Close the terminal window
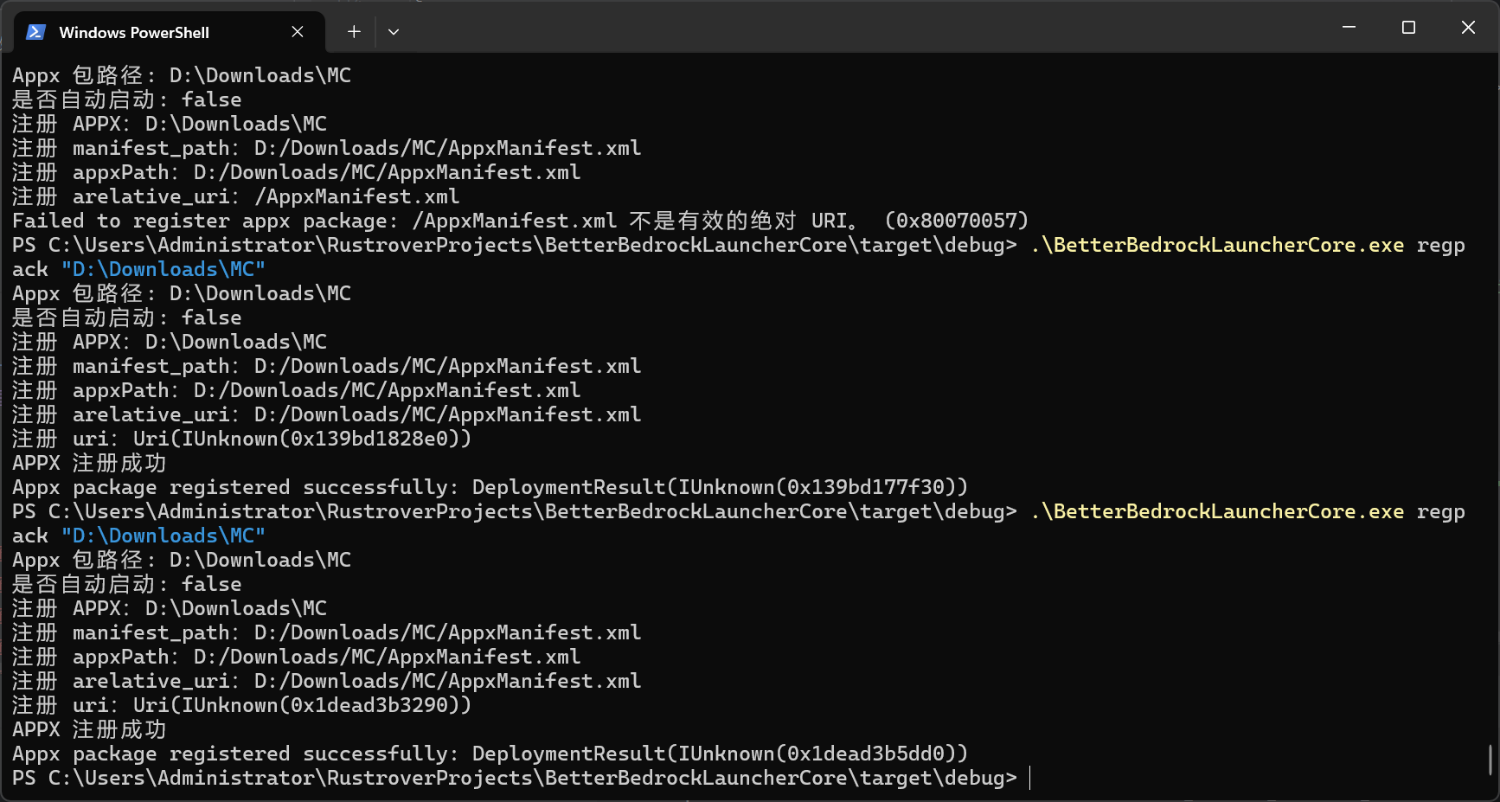Screen dimensions: 1500x802 coord(1468,28)
